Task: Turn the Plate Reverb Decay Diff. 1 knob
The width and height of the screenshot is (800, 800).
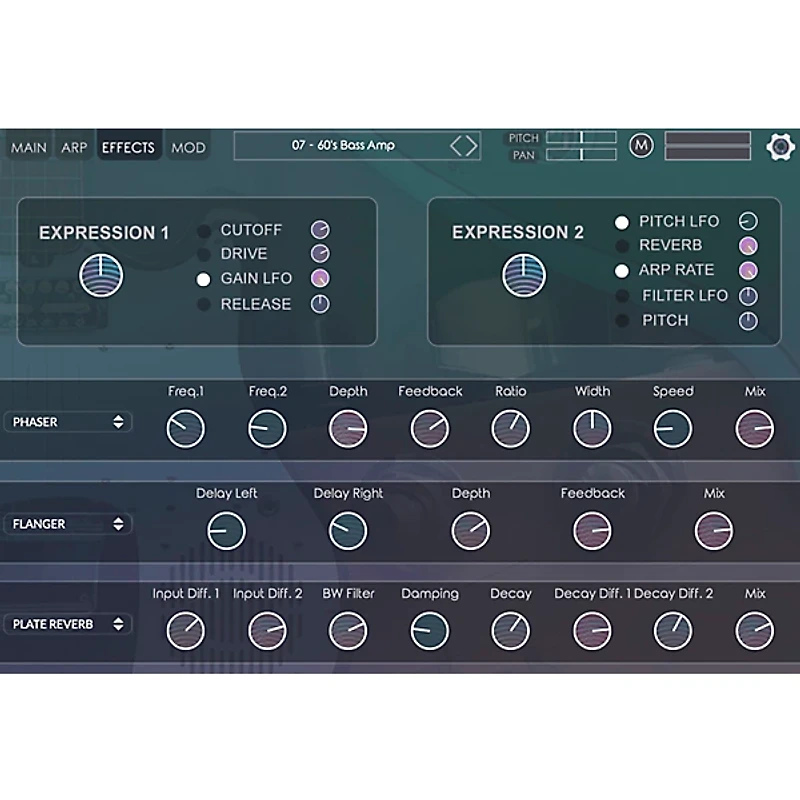Action: [591, 630]
